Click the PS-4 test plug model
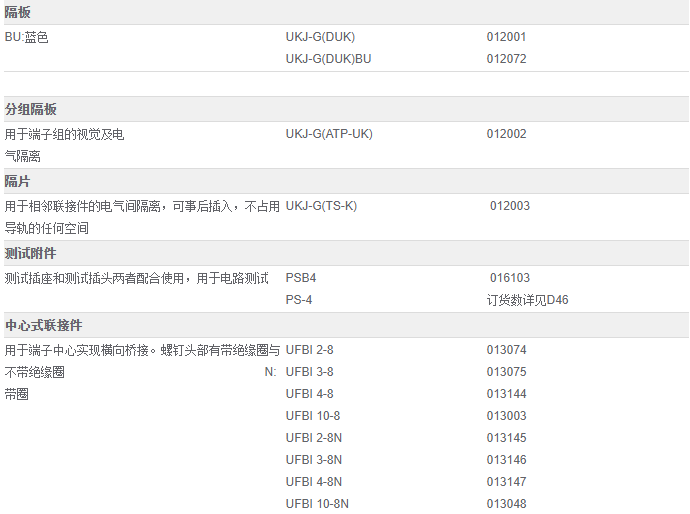690x514 pixels. (299, 300)
